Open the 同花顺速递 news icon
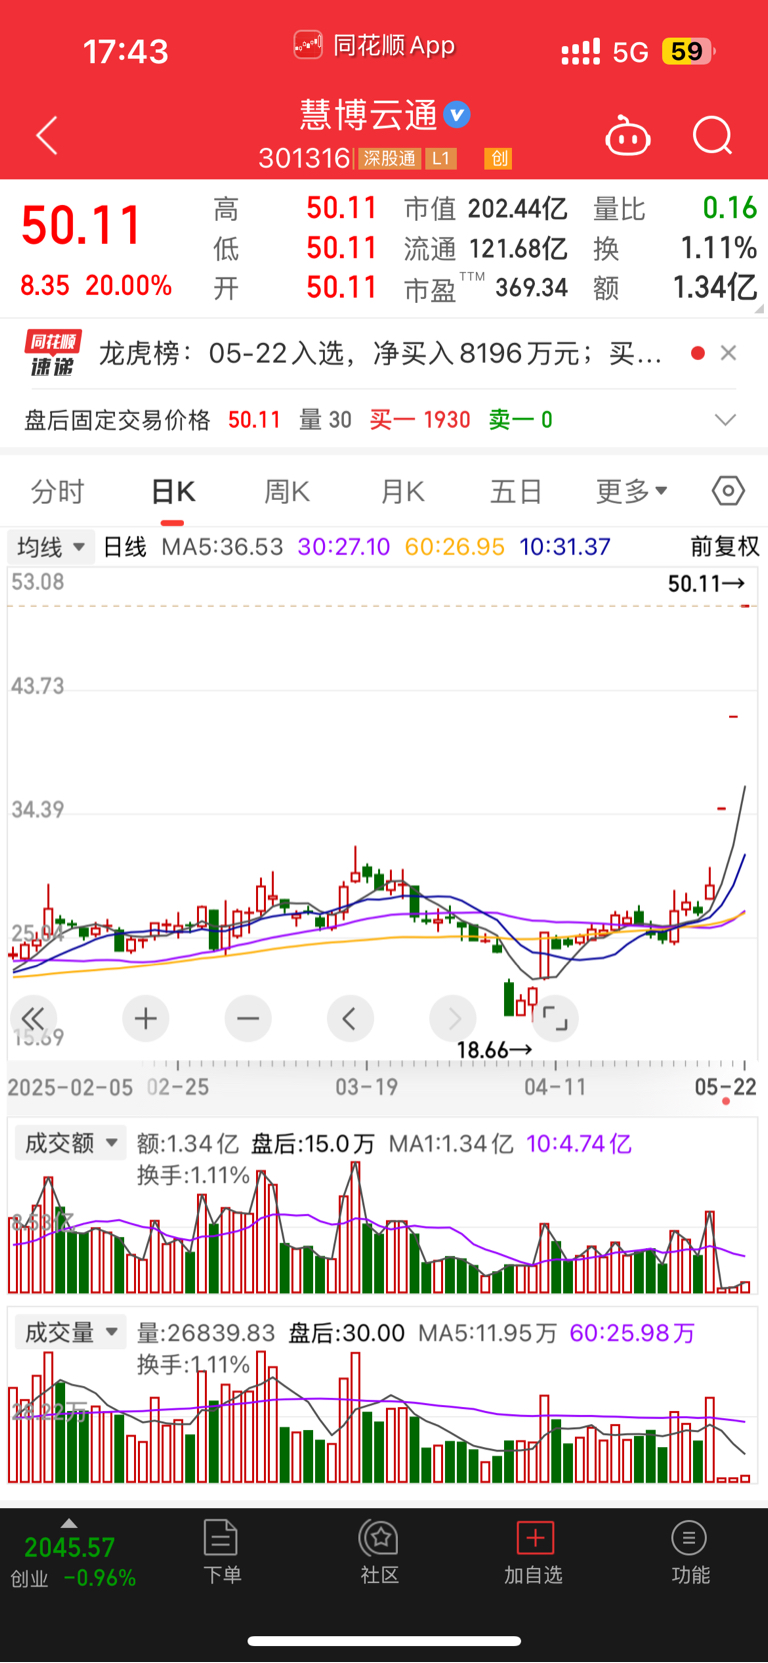The image size is (768, 1663). pos(52,354)
